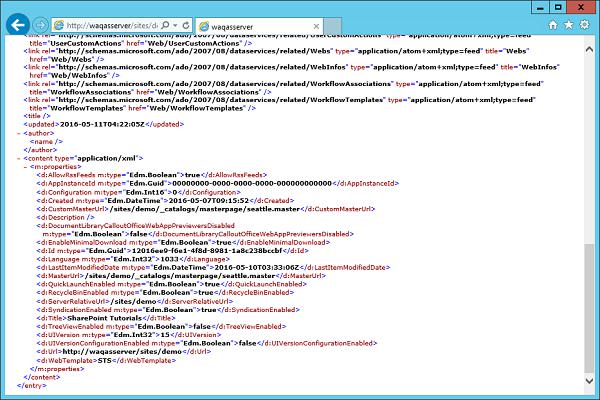Click the d:Language value 1033

point(170,259)
